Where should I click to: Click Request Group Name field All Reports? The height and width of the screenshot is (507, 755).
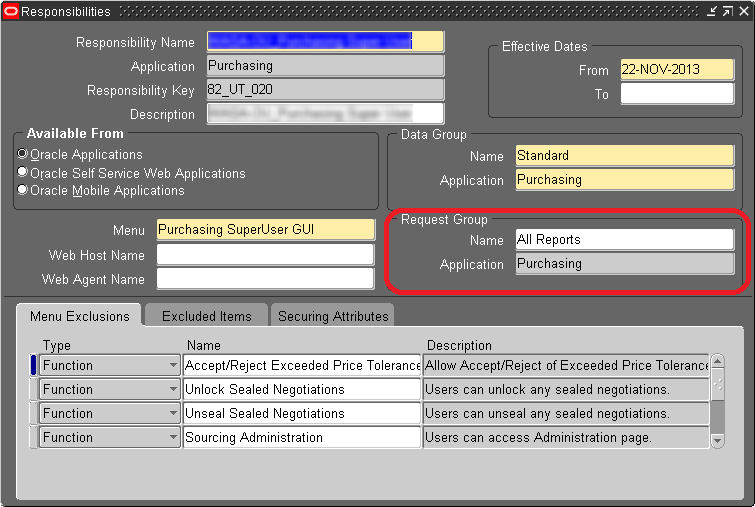pos(625,239)
